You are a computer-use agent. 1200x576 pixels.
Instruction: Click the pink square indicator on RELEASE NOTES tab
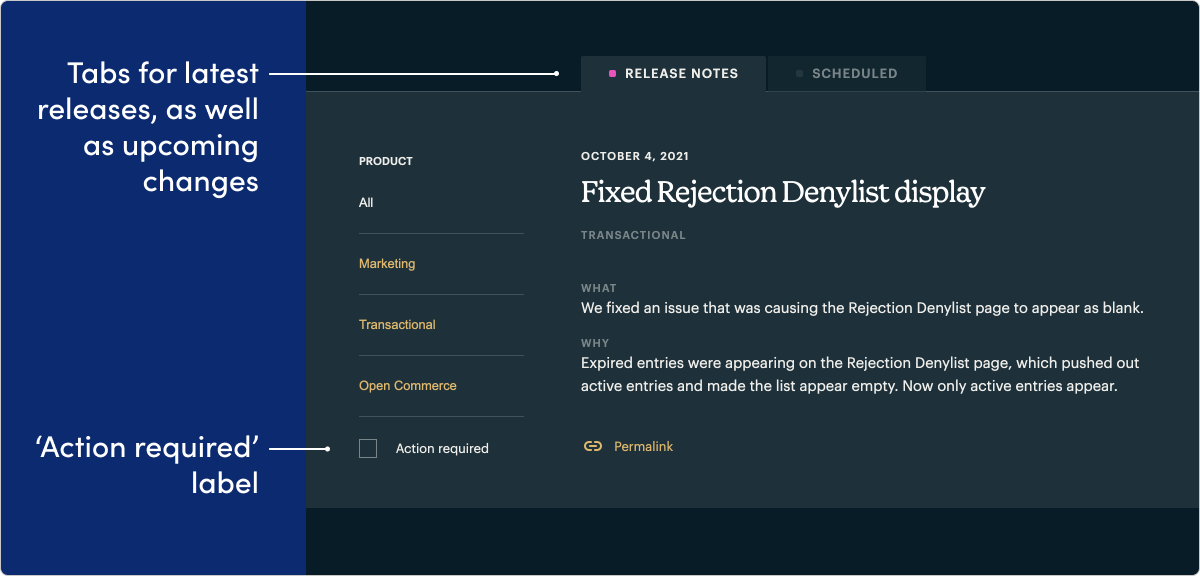tap(610, 73)
